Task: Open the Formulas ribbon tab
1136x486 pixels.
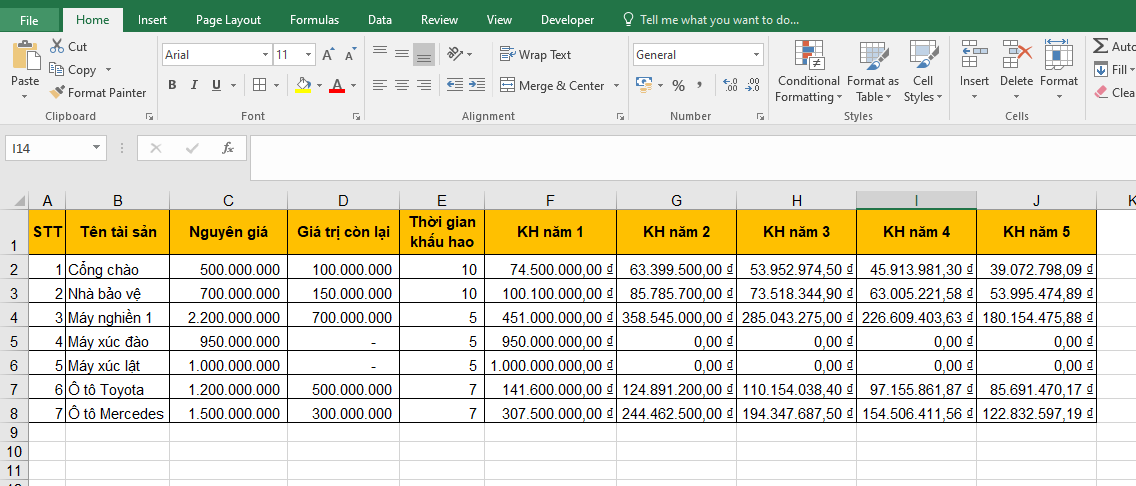Action: coord(314,20)
